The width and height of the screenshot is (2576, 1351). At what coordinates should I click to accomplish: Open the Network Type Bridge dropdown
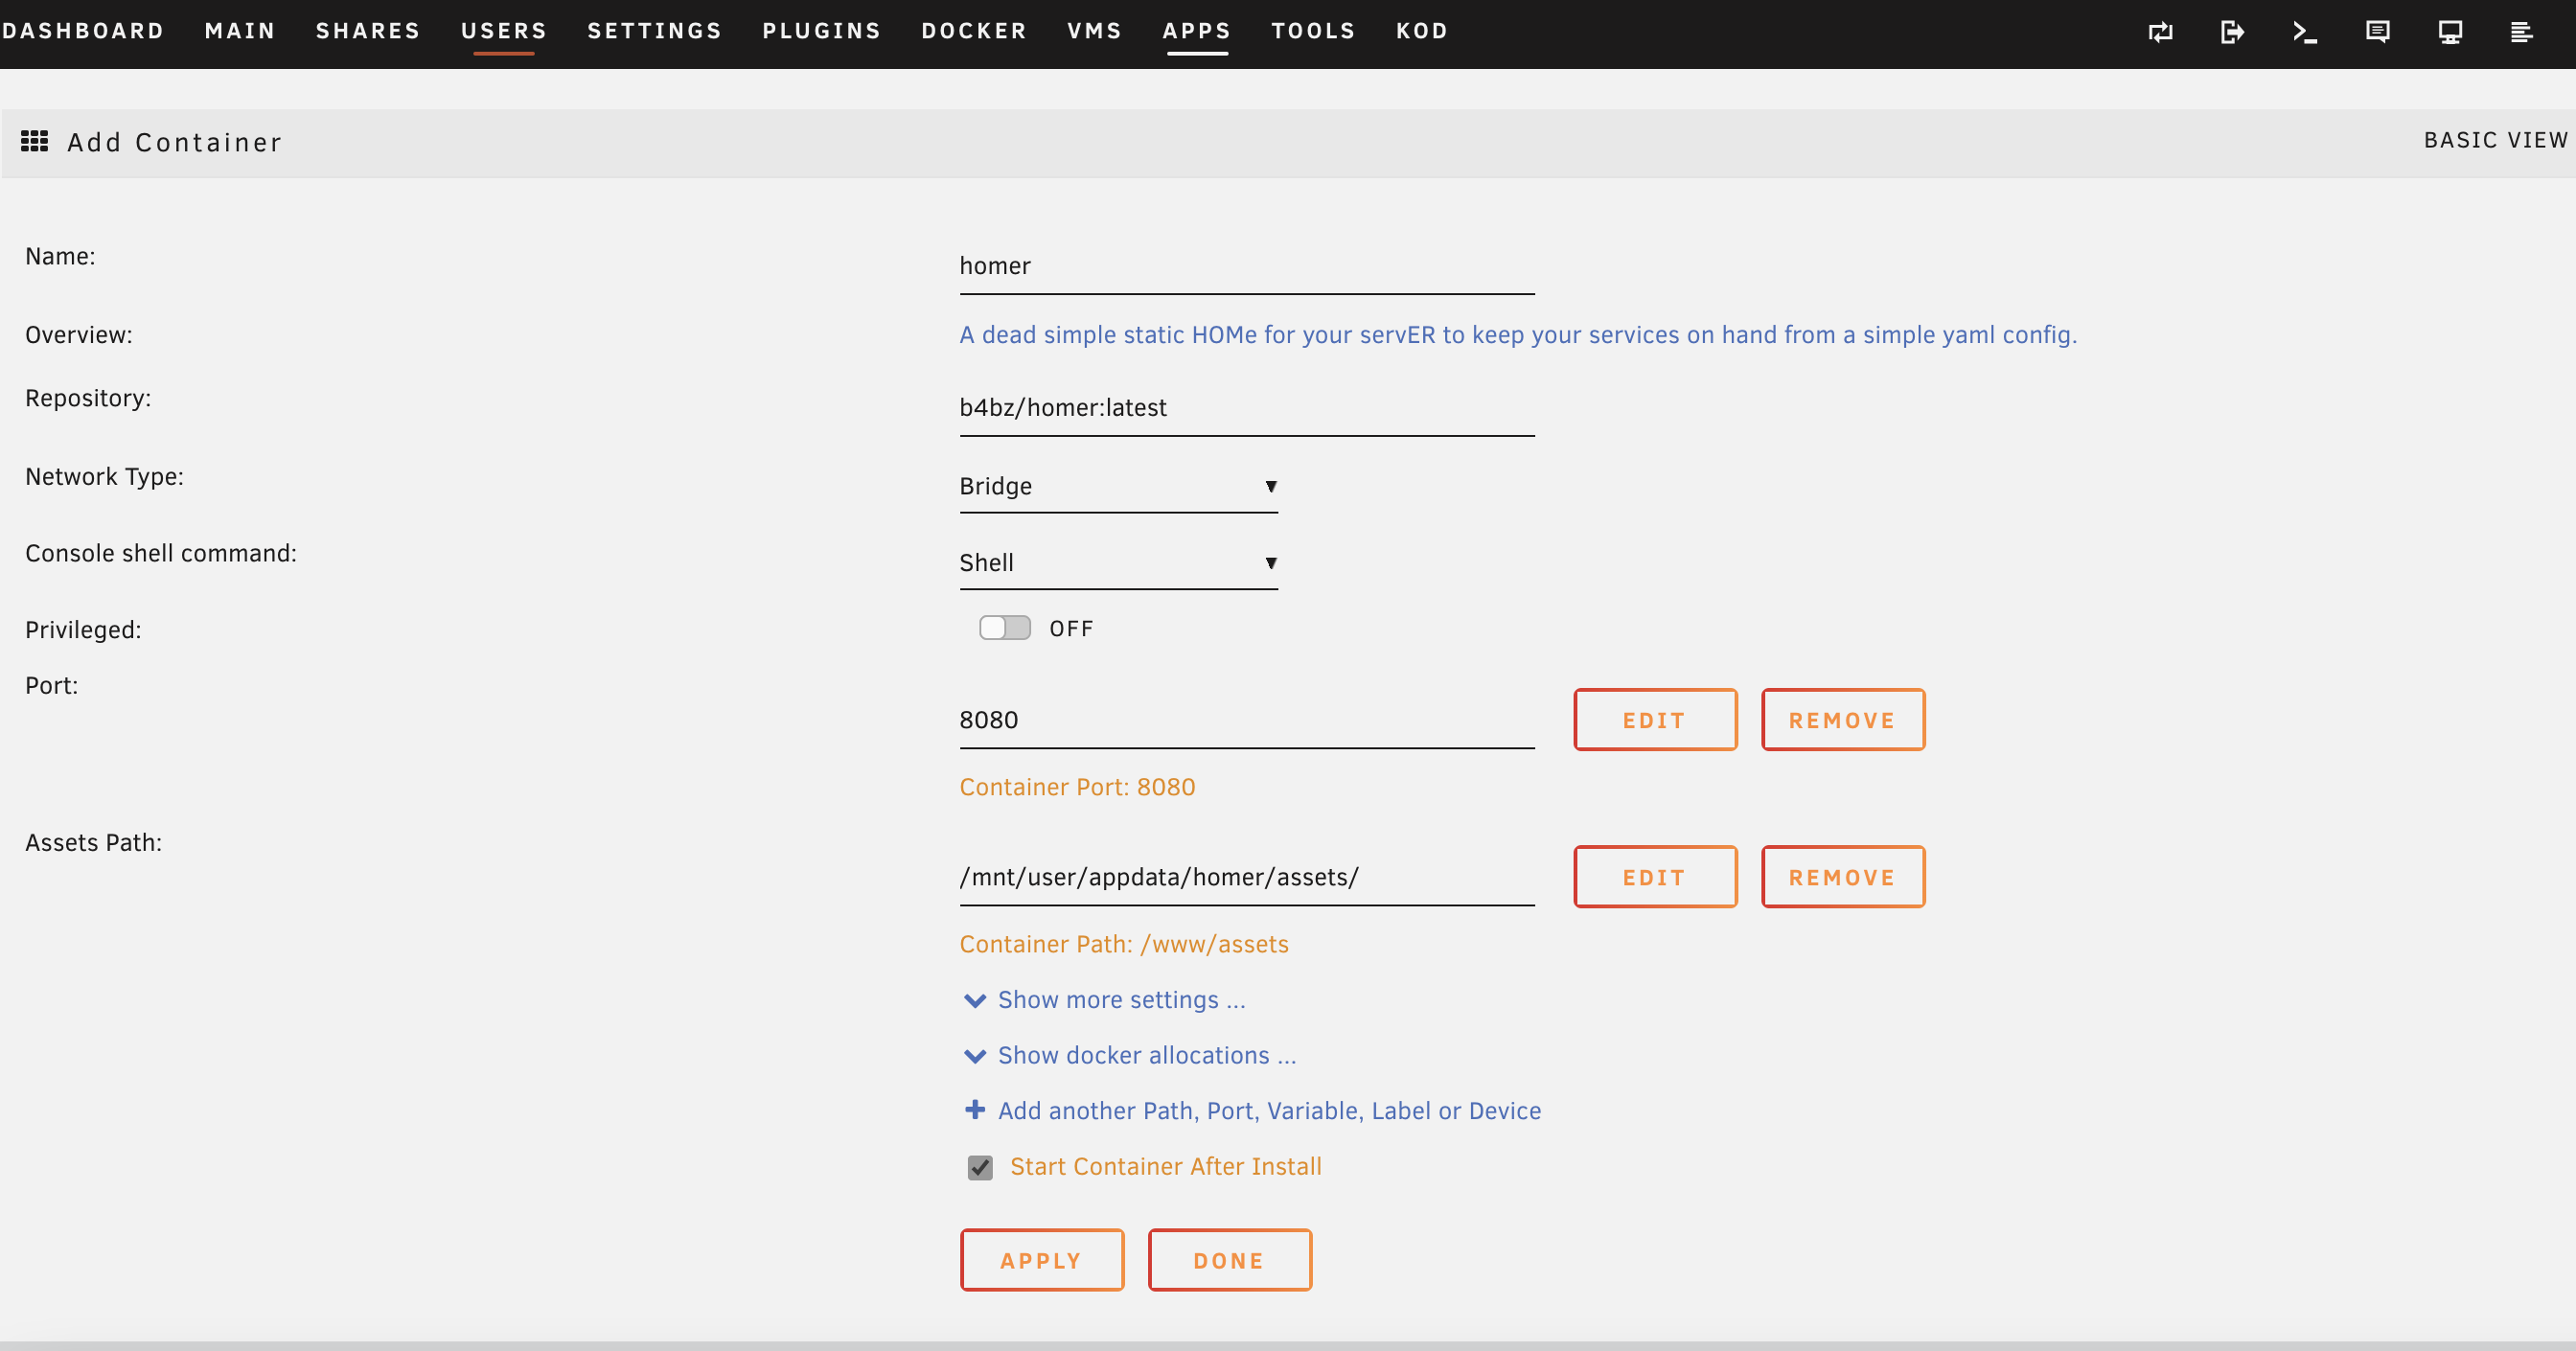tap(1117, 487)
